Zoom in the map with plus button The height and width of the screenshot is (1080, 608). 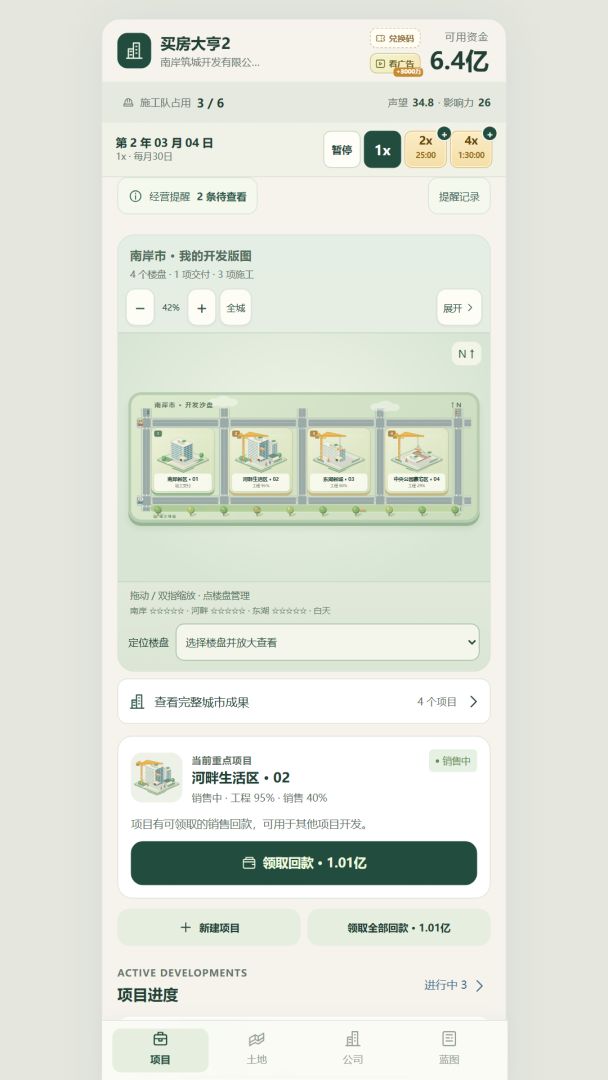pyautogui.click(x=202, y=308)
